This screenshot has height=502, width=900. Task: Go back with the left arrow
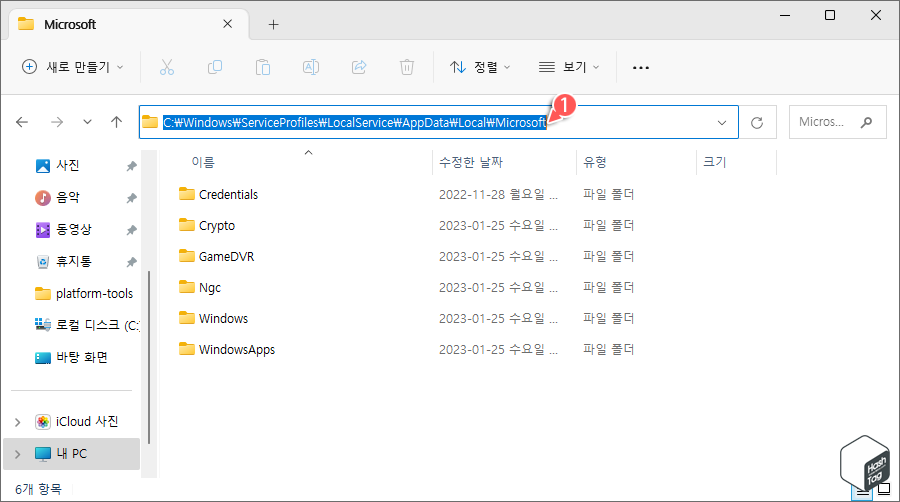22,122
